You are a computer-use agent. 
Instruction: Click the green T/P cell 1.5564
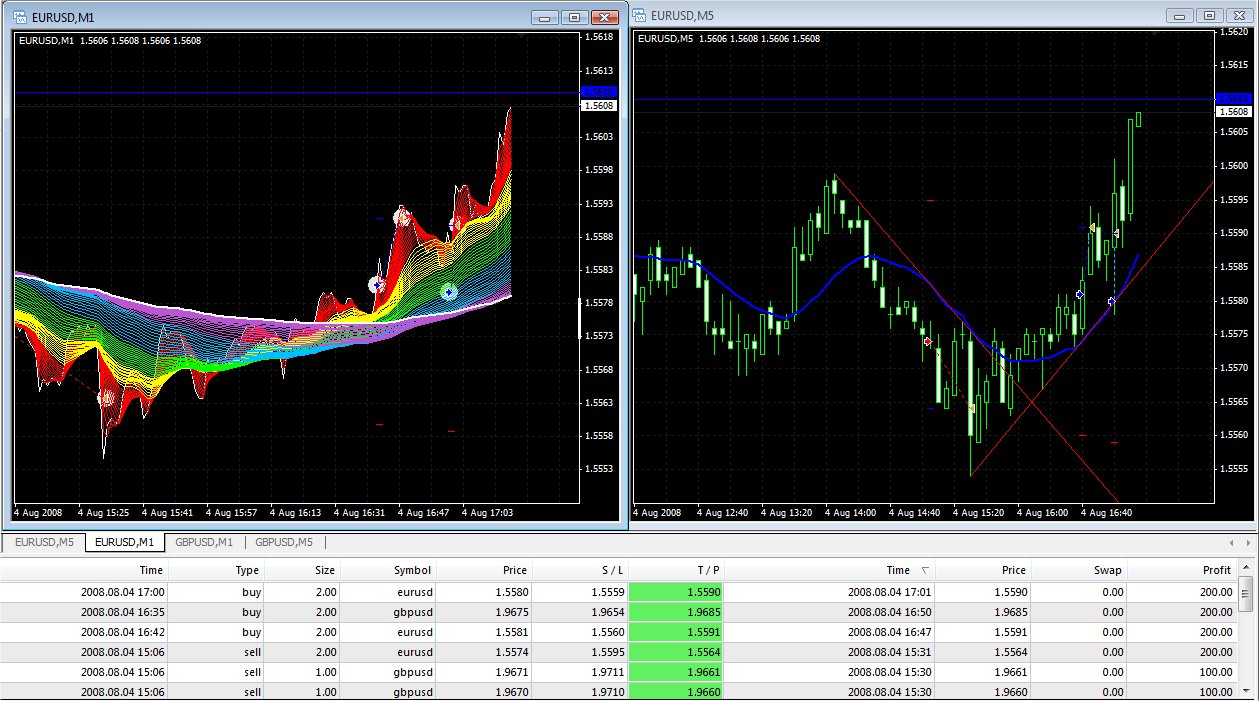[677, 652]
